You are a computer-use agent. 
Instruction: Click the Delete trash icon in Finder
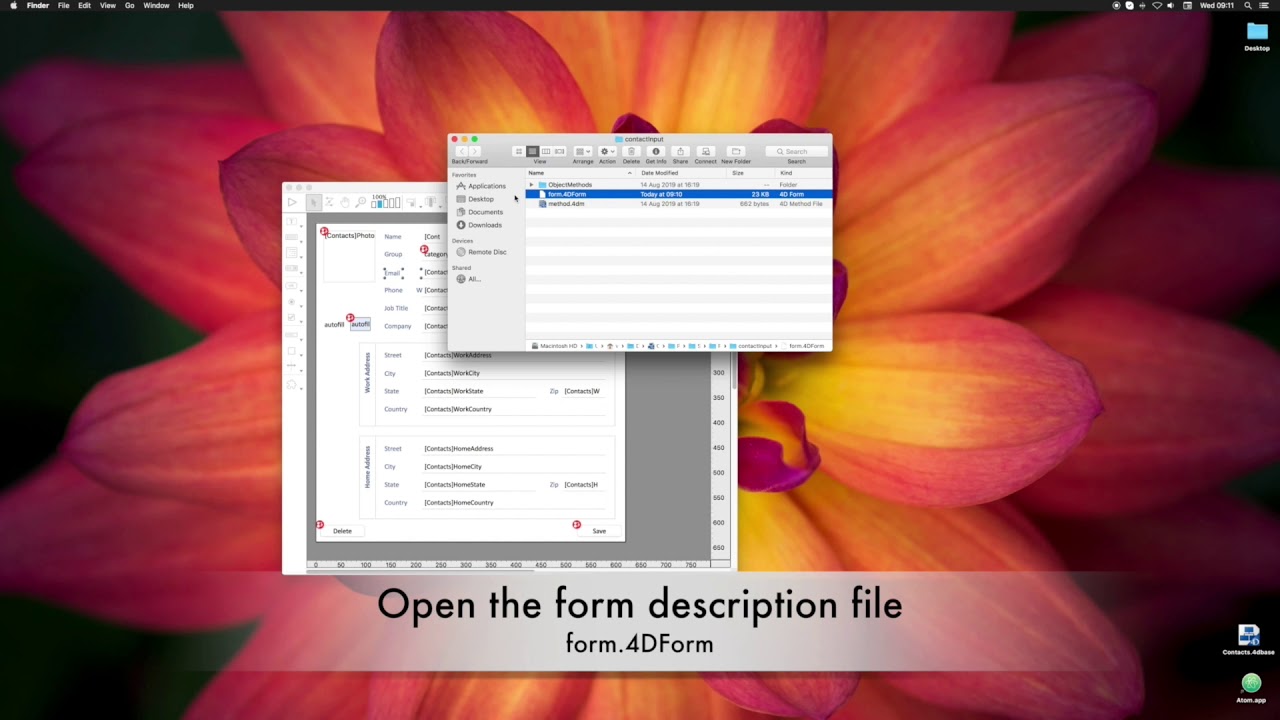click(631, 151)
